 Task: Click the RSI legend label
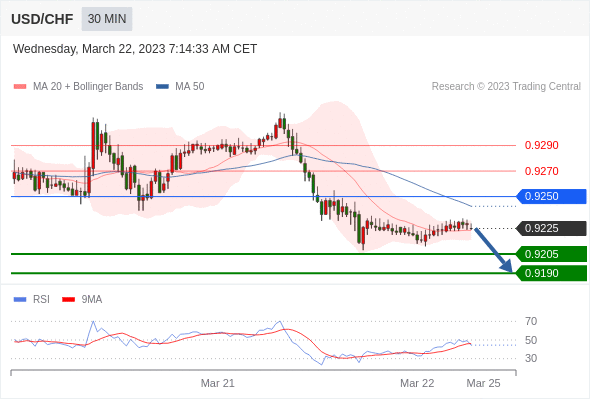tap(41, 300)
